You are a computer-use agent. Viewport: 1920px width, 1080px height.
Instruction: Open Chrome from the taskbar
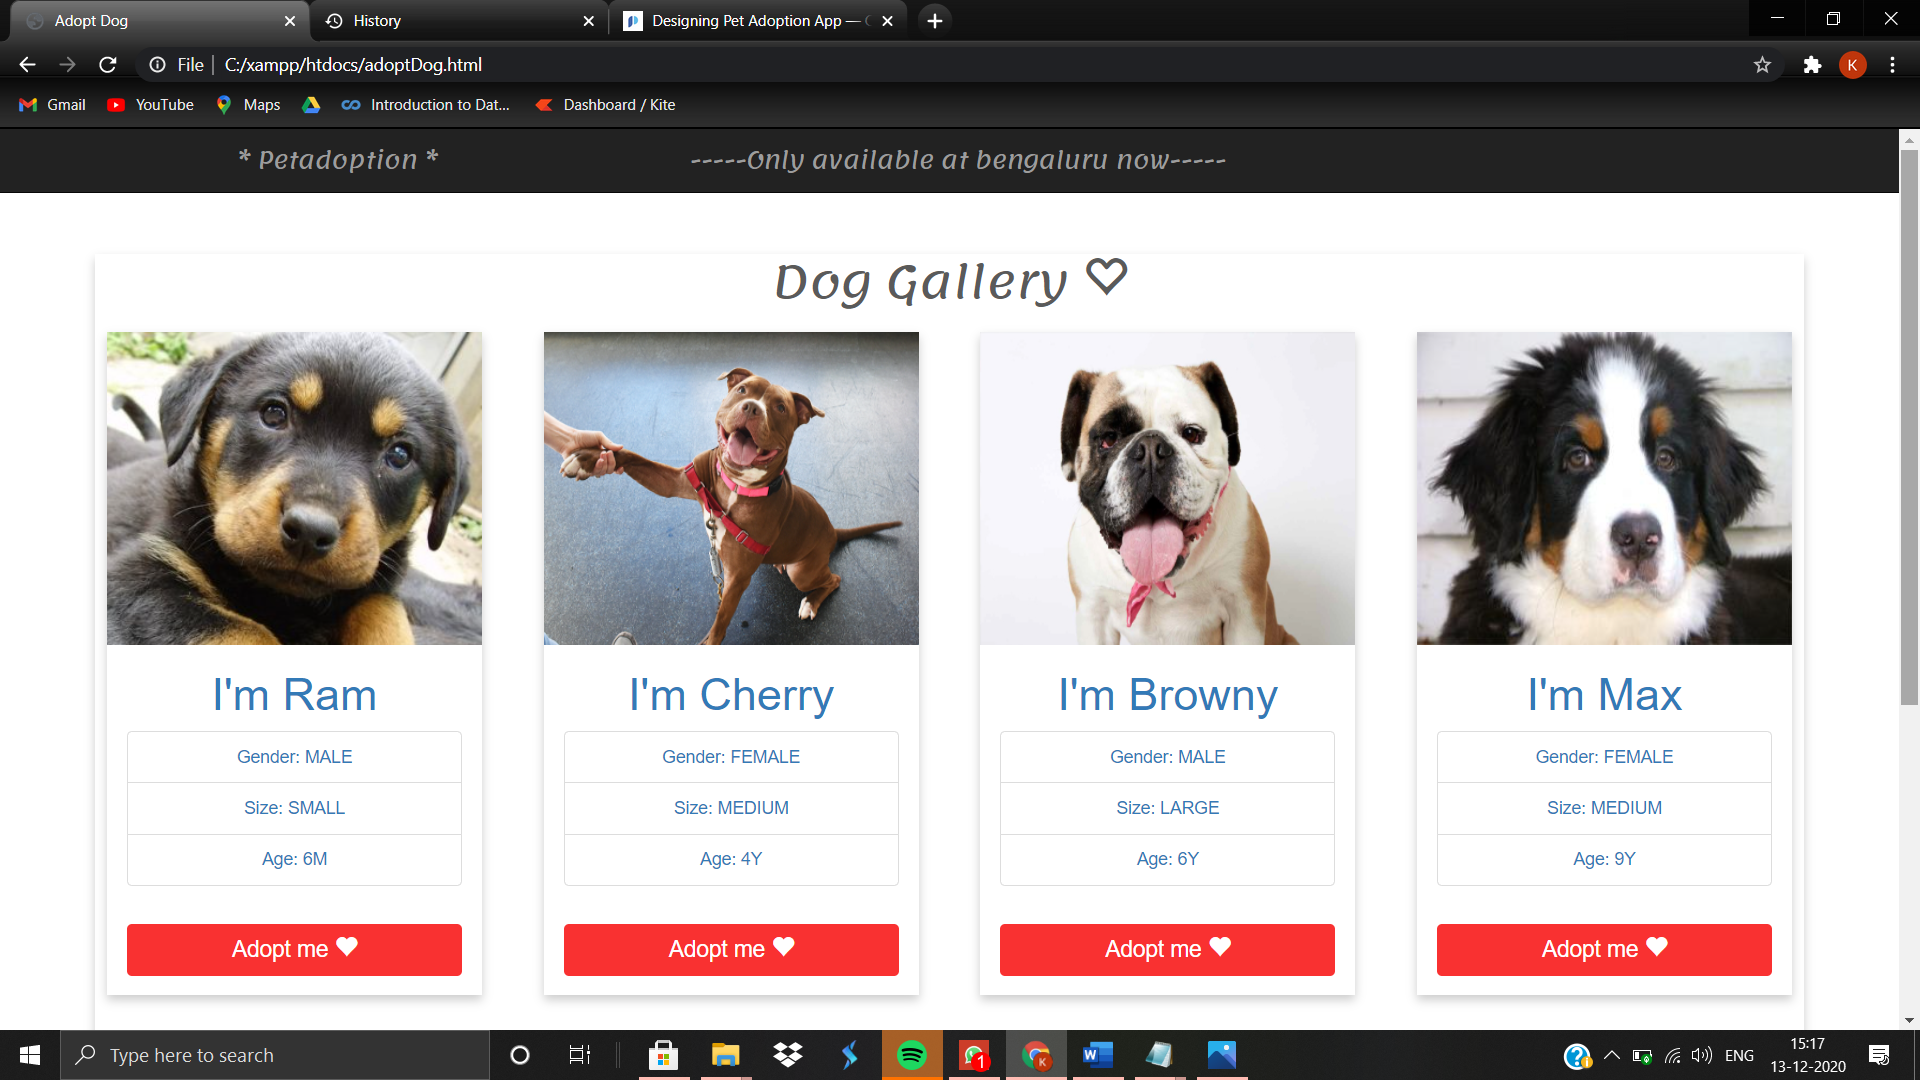coord(1036,1055)
